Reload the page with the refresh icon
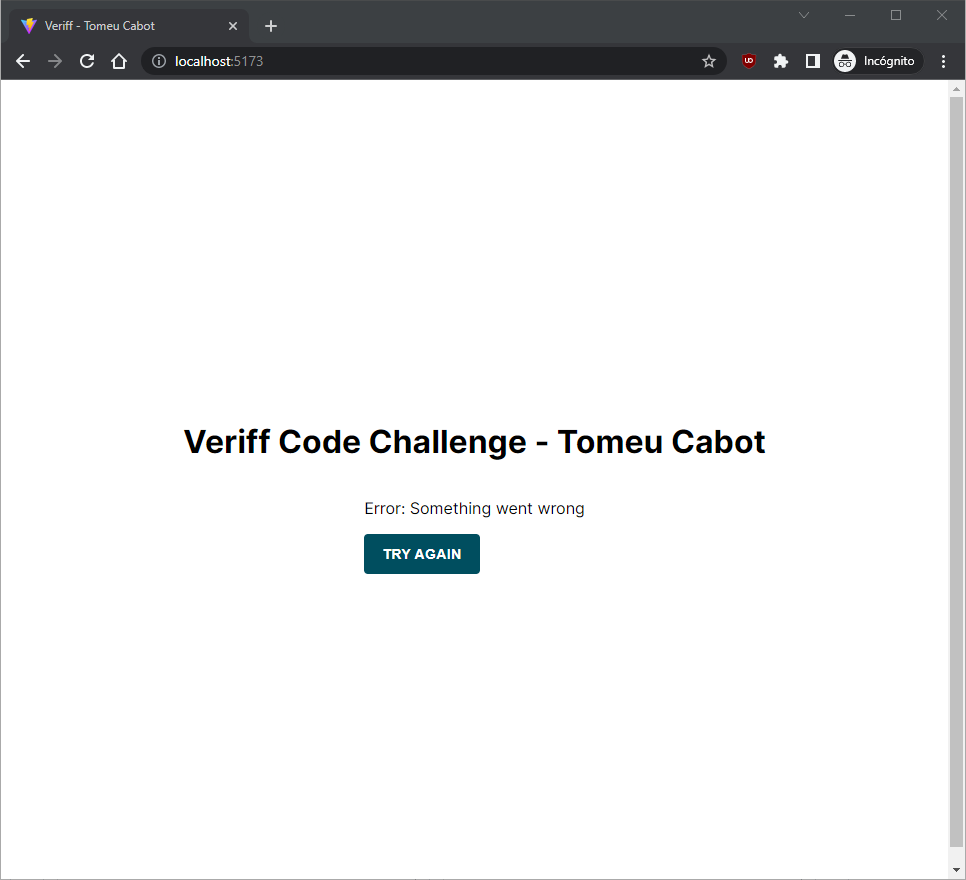 87,61
